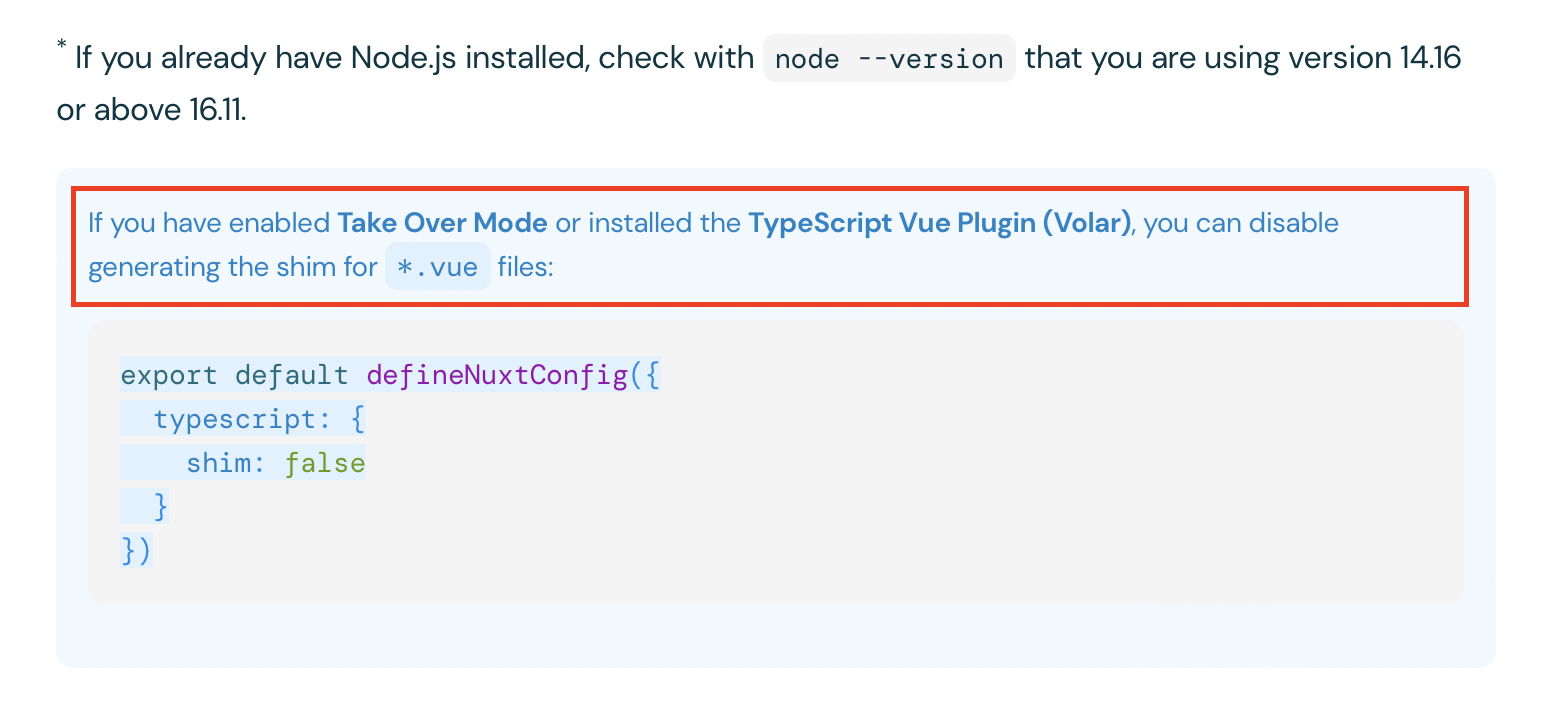The height and width of the screenshot is (728, 1556).
Task: Click 'TypeScript Vue Plugin (Volar)' bold text
Action: (x=940, y=222)
